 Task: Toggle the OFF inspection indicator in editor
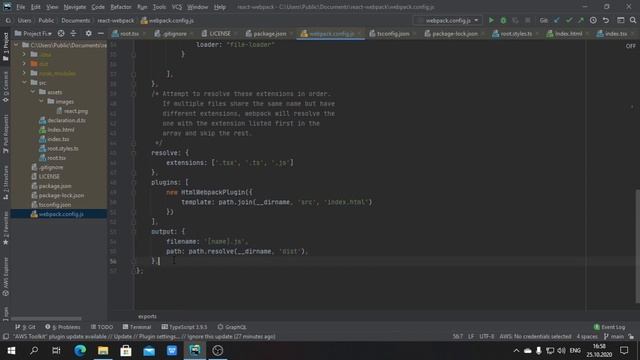click(630, 46)
